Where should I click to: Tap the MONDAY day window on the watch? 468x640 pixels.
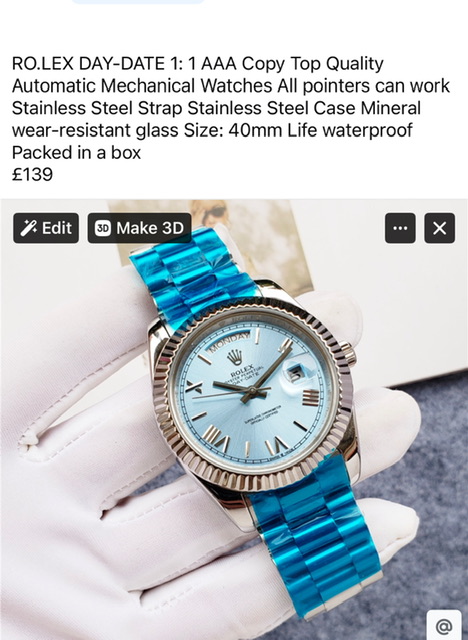coord(228,341)
